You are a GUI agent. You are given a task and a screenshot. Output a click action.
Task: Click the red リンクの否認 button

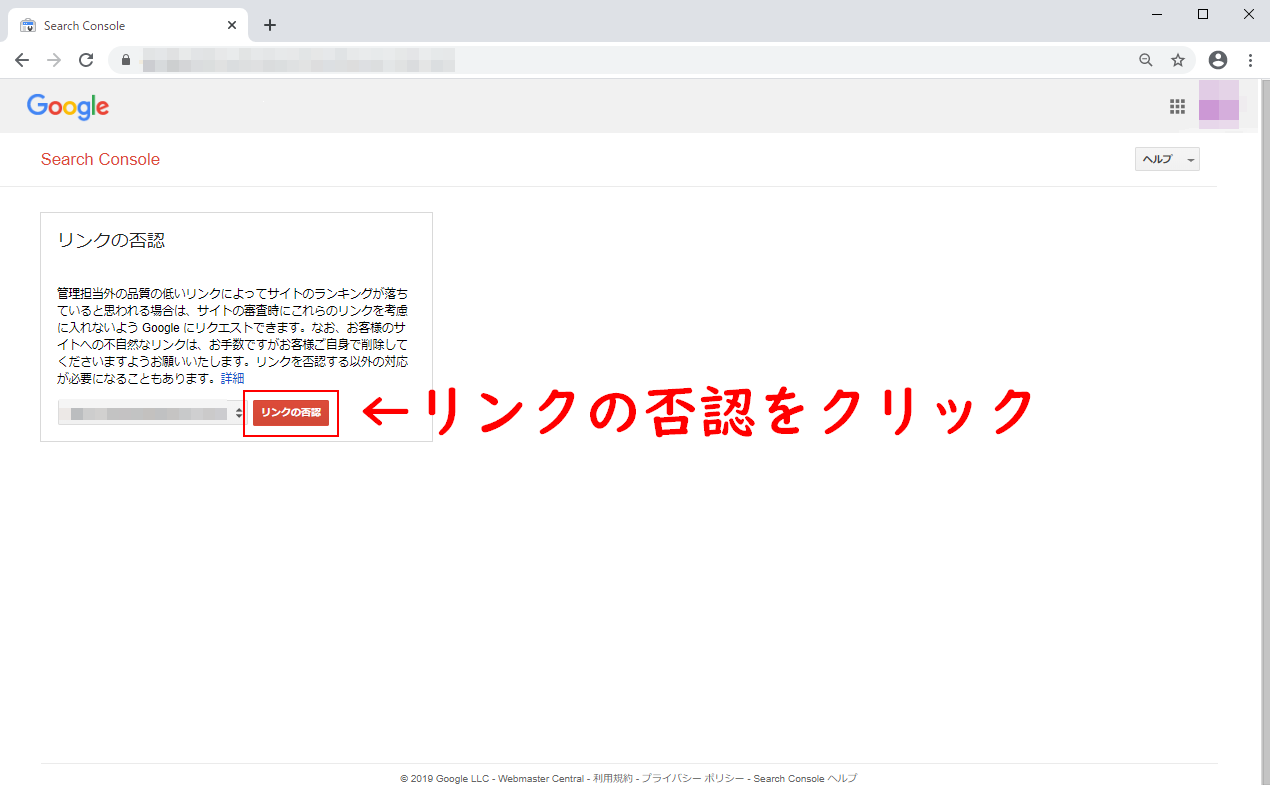pyautogui.click(x=291, y=412)
